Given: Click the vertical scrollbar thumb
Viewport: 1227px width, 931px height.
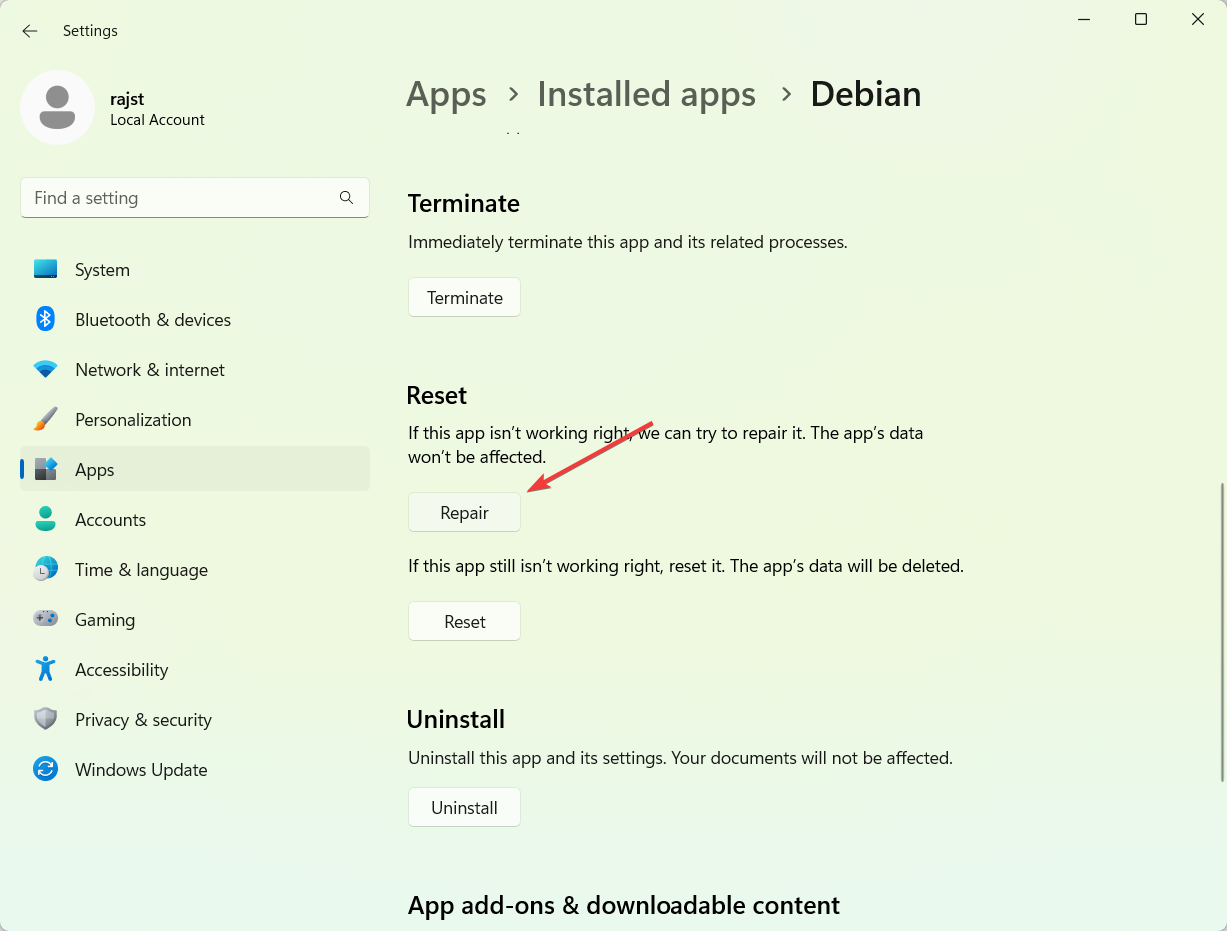Looking at the screenshot, I should point(1221,632).
